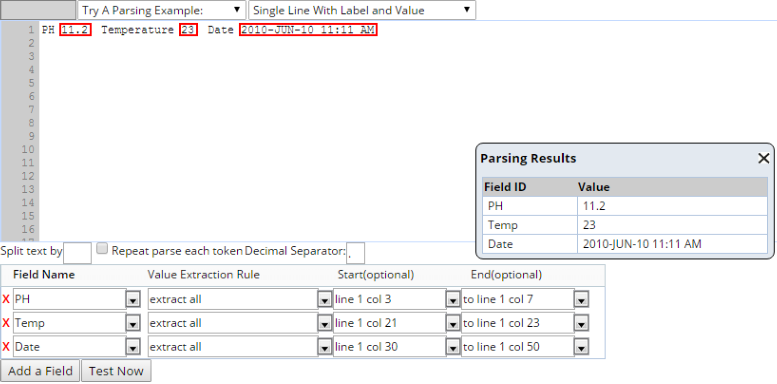Image resolution: width=777 pixels, height=384 pixels.
Task: Close the Parsing Results popup
Action: pyautogui.click(x=764, y=159)
